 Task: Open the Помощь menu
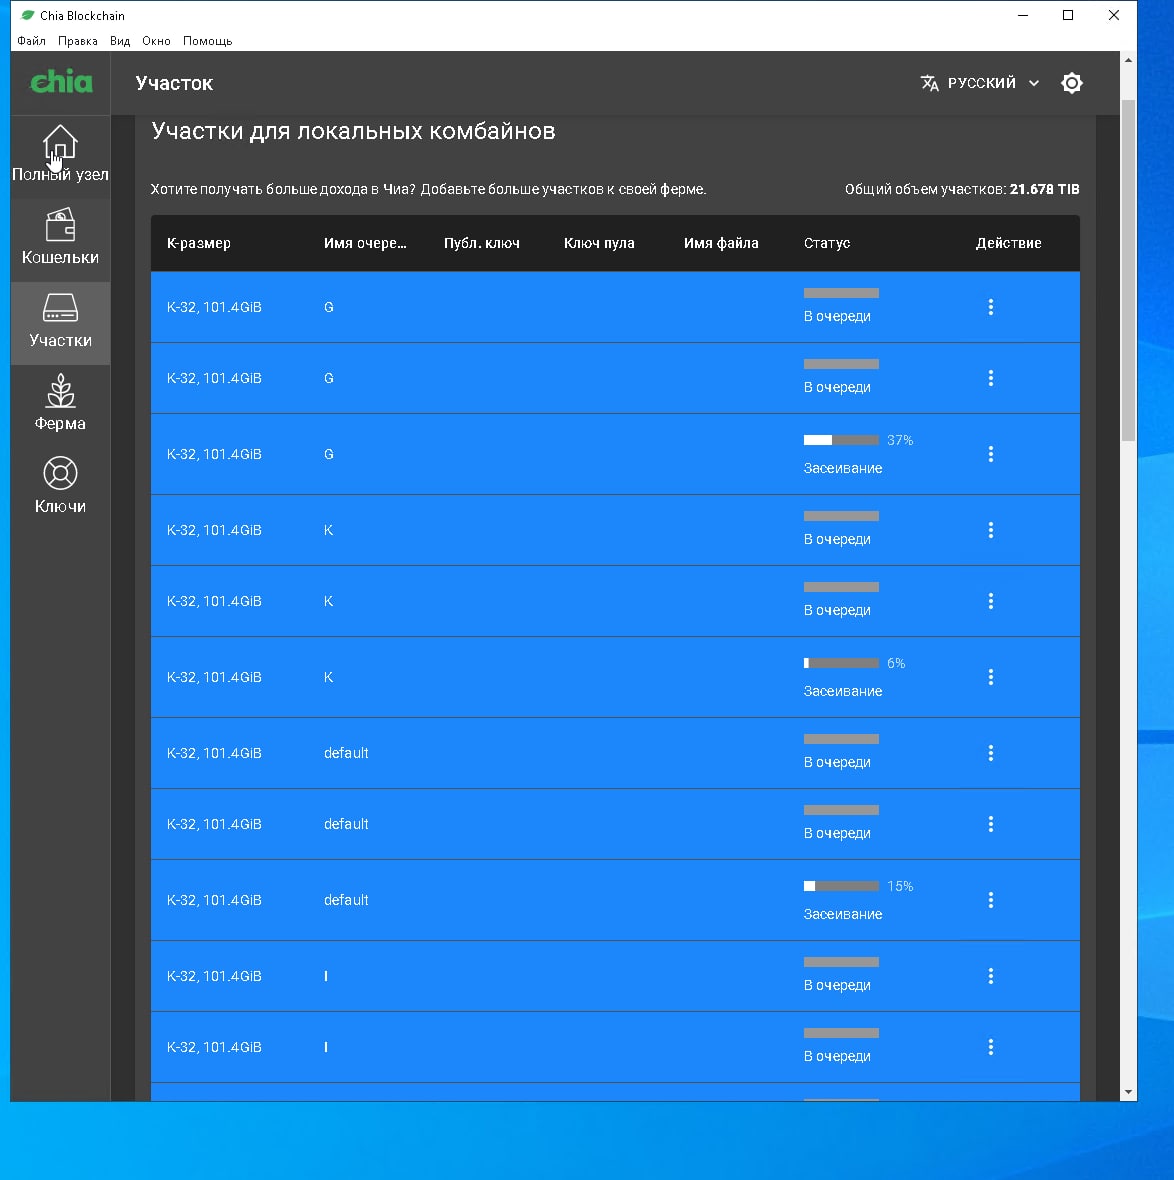click(207, 41)
